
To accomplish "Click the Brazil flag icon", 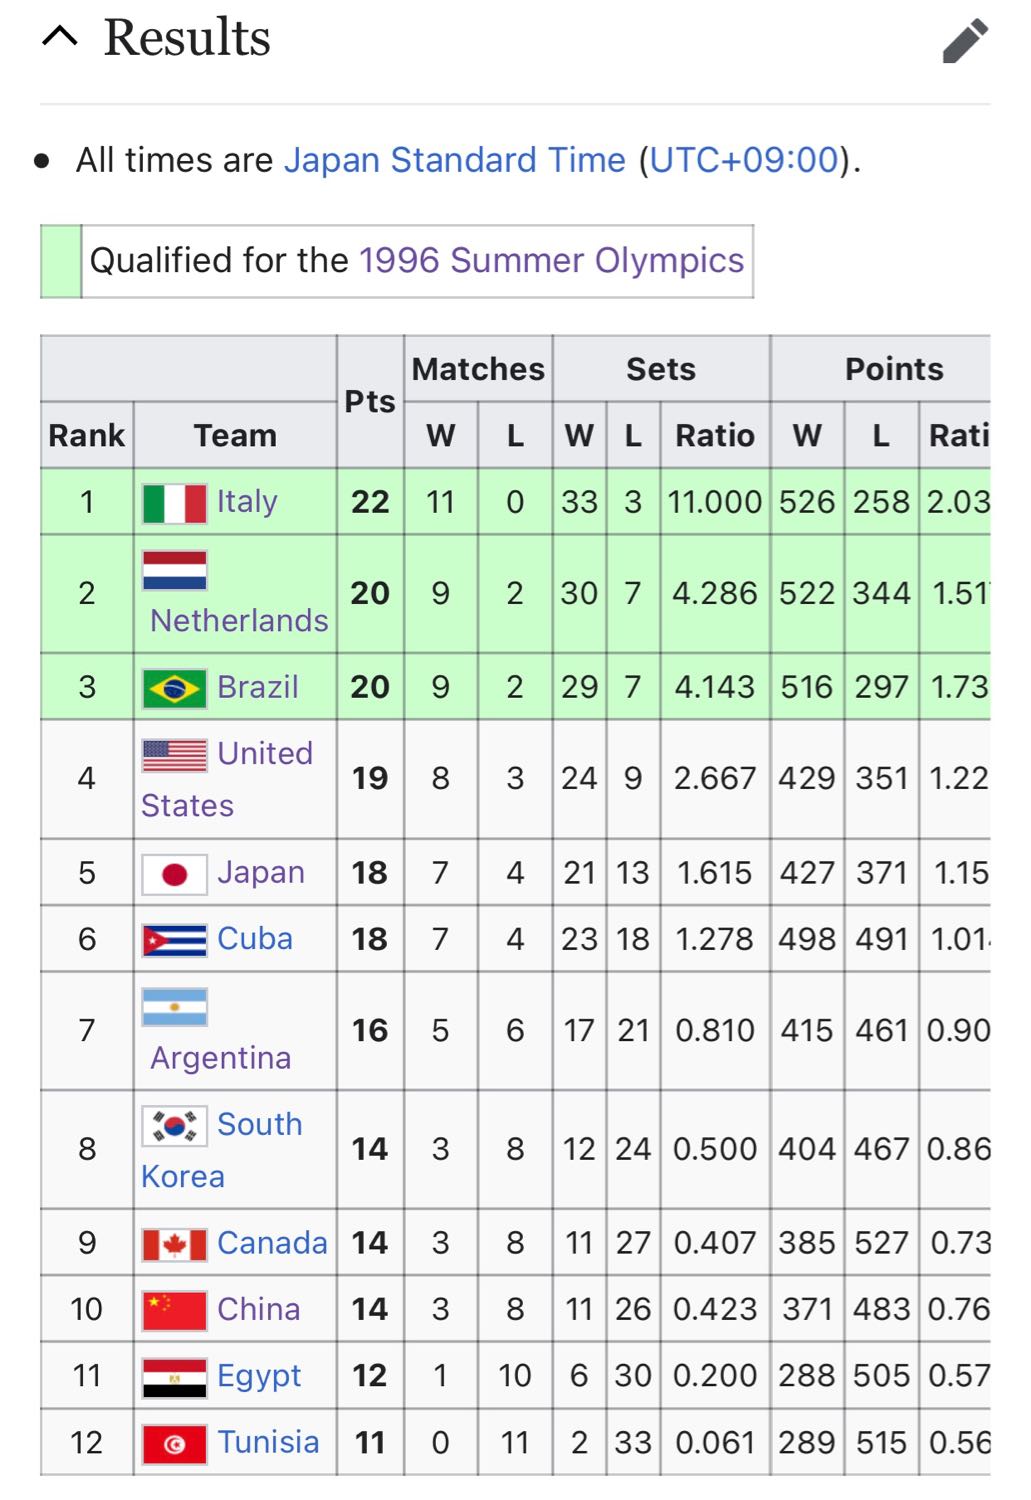I will [175, 688].
